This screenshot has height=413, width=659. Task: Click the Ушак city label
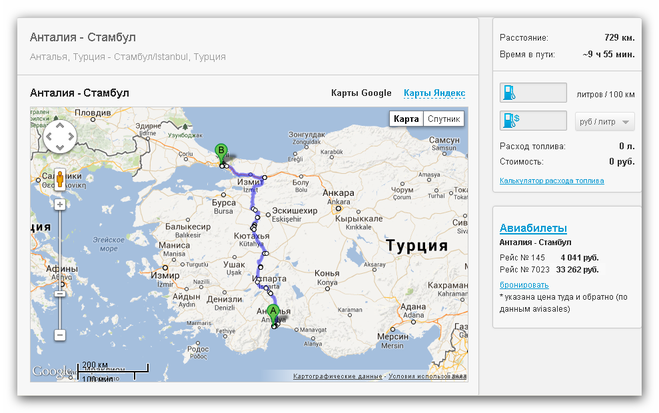[234, 265]
